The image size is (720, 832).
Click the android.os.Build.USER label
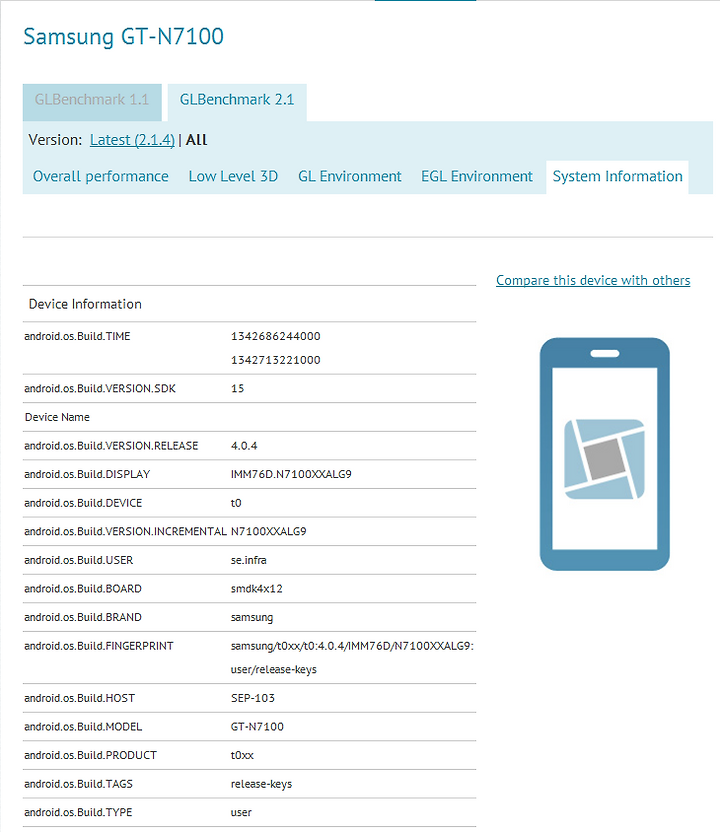tap(79, 560)
